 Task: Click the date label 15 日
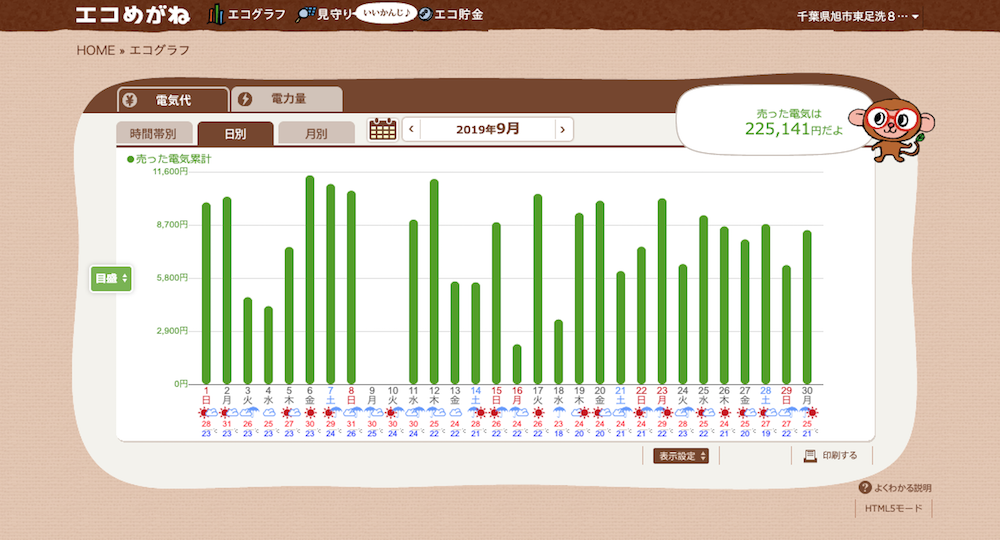coord(497,395)
